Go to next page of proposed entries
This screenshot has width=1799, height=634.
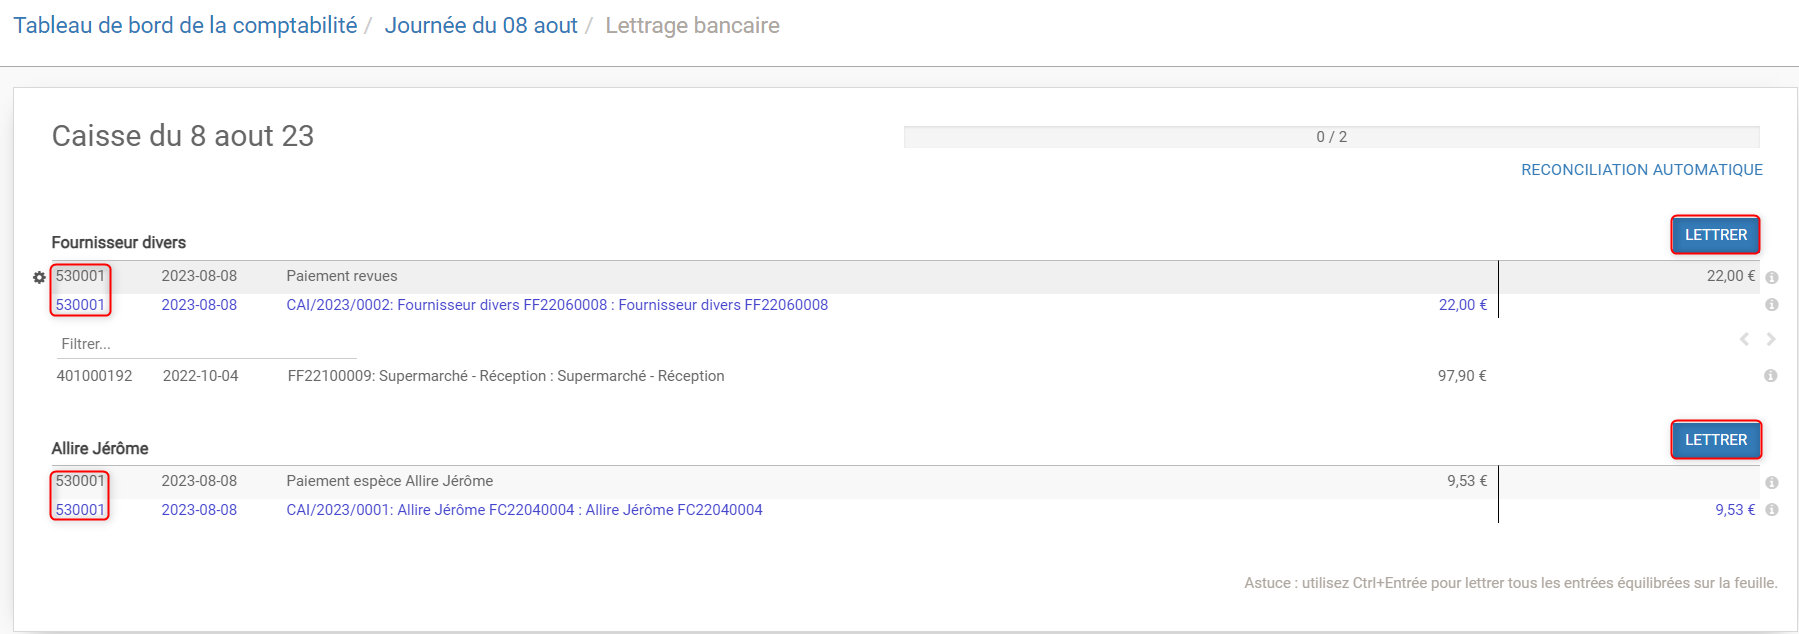[x=1770, y=339]
